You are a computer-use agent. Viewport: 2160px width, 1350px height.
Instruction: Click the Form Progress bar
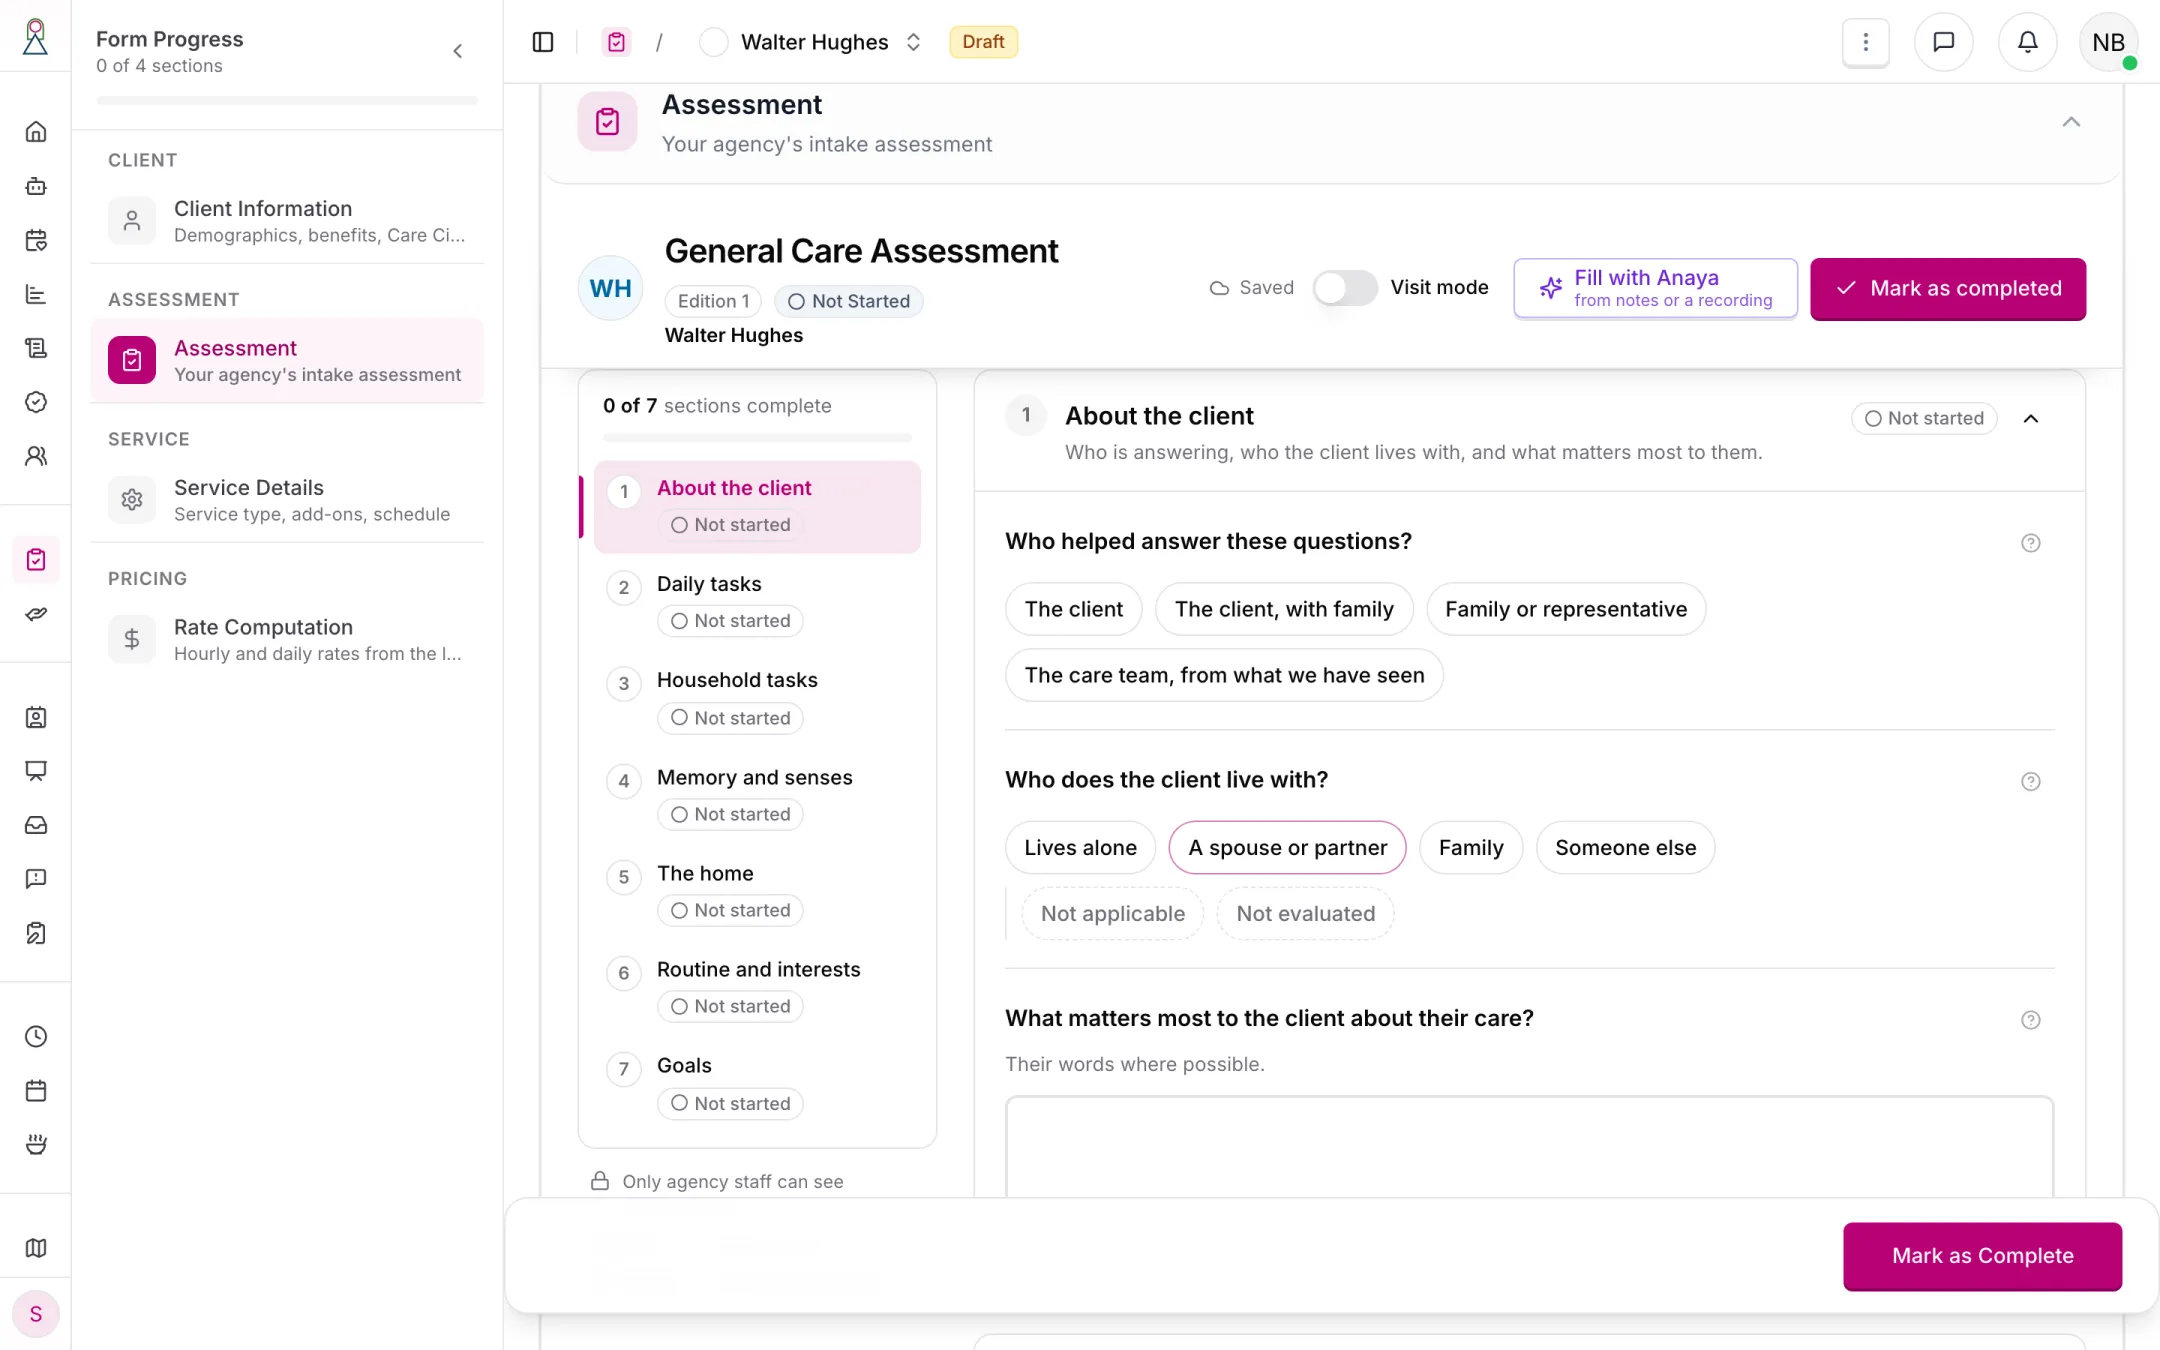coord(287,100)
